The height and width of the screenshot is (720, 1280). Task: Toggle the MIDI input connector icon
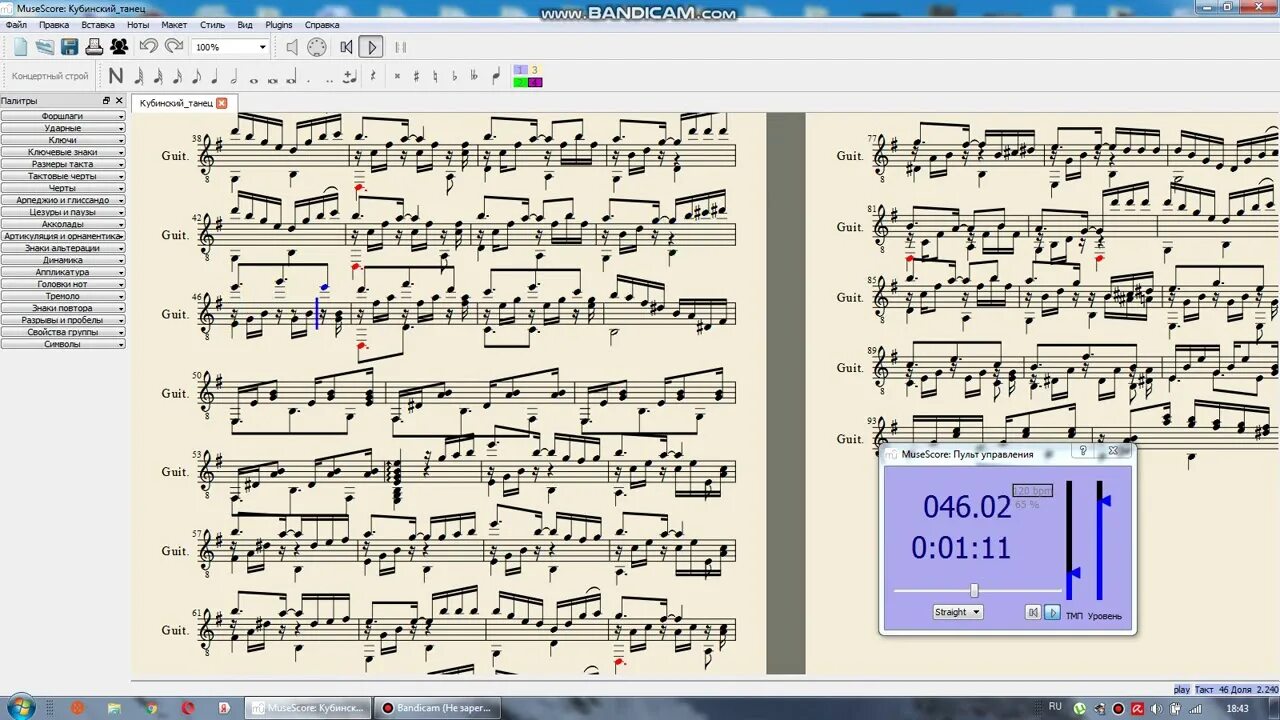pyautogui.click(x=317, y=47)
